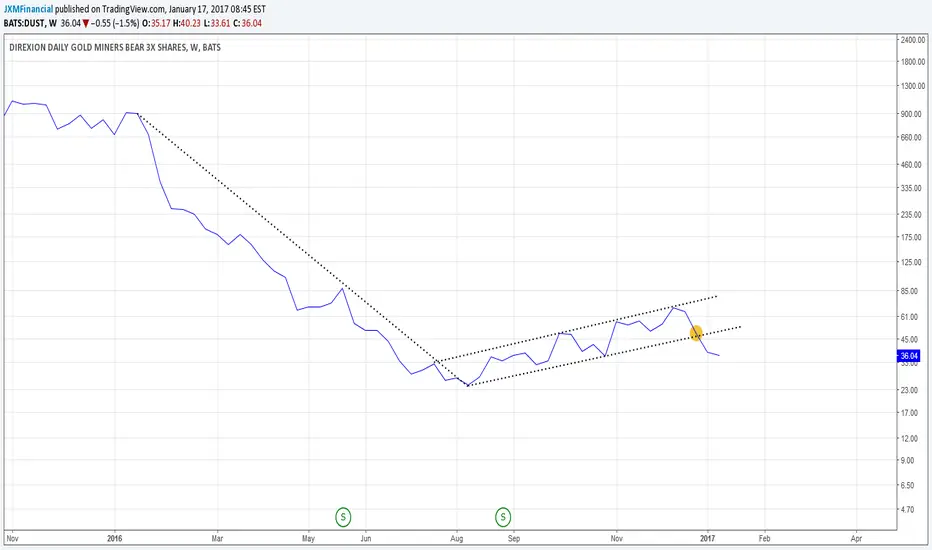The height and width of the screenshot is (550, 932).
Task: Click the 125.00 price axis label
Action: click(x=911, y=262)
